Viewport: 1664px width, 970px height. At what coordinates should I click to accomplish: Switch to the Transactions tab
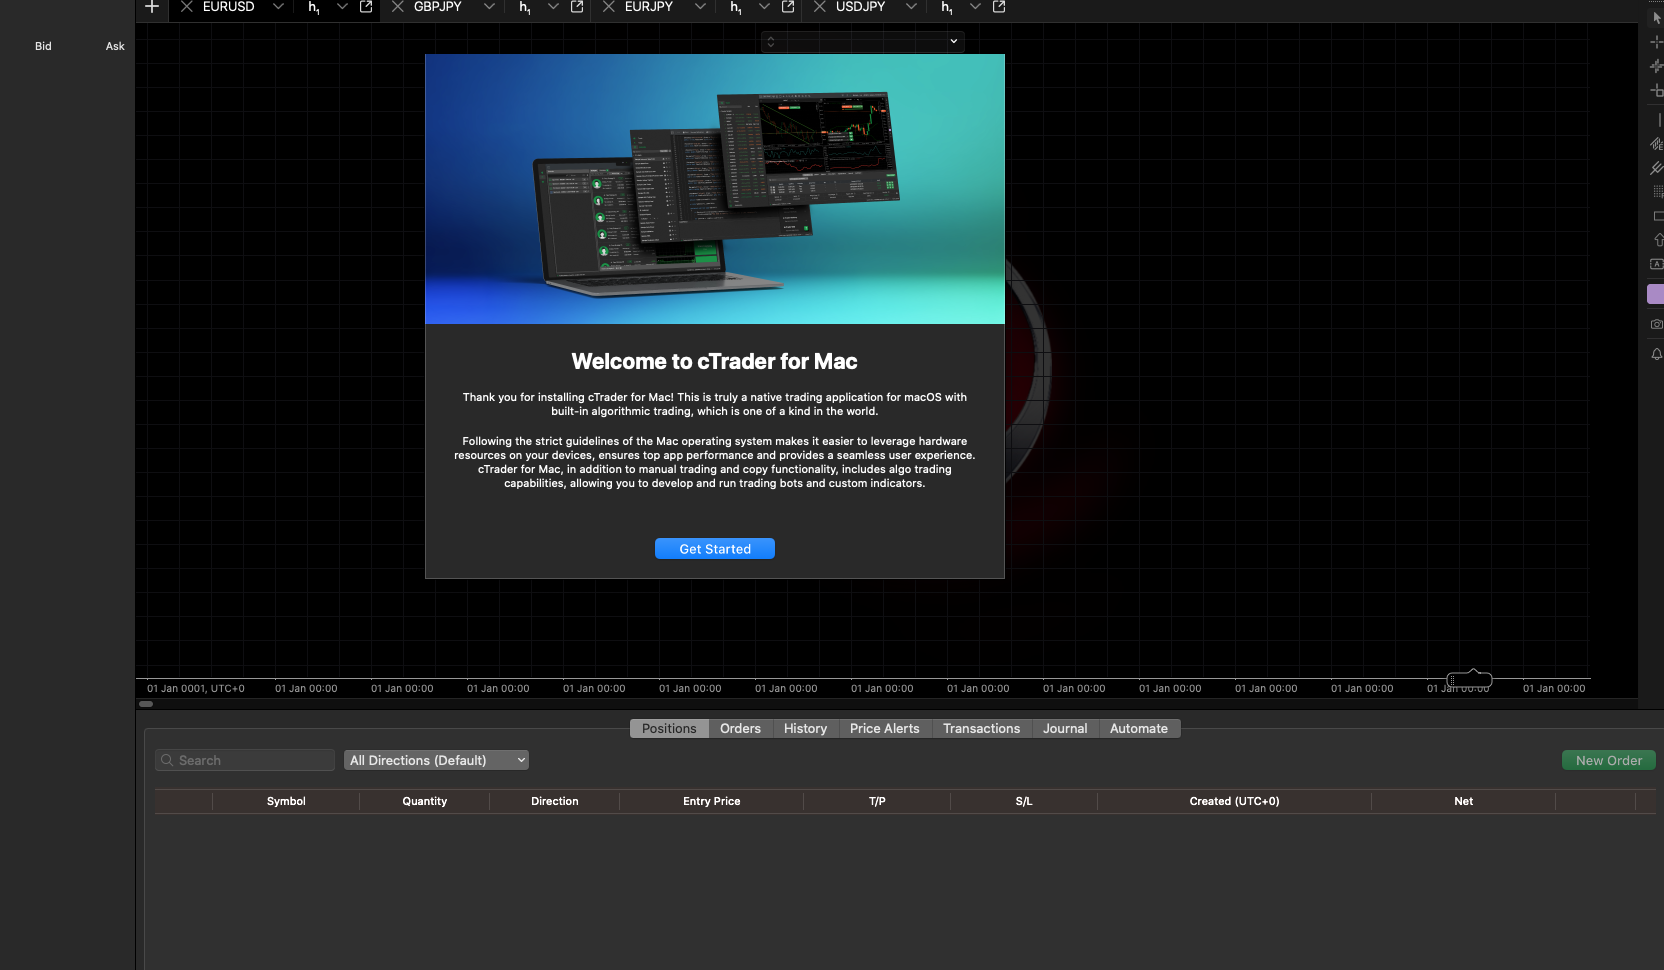pyautogui.click(x=982, y=729)
